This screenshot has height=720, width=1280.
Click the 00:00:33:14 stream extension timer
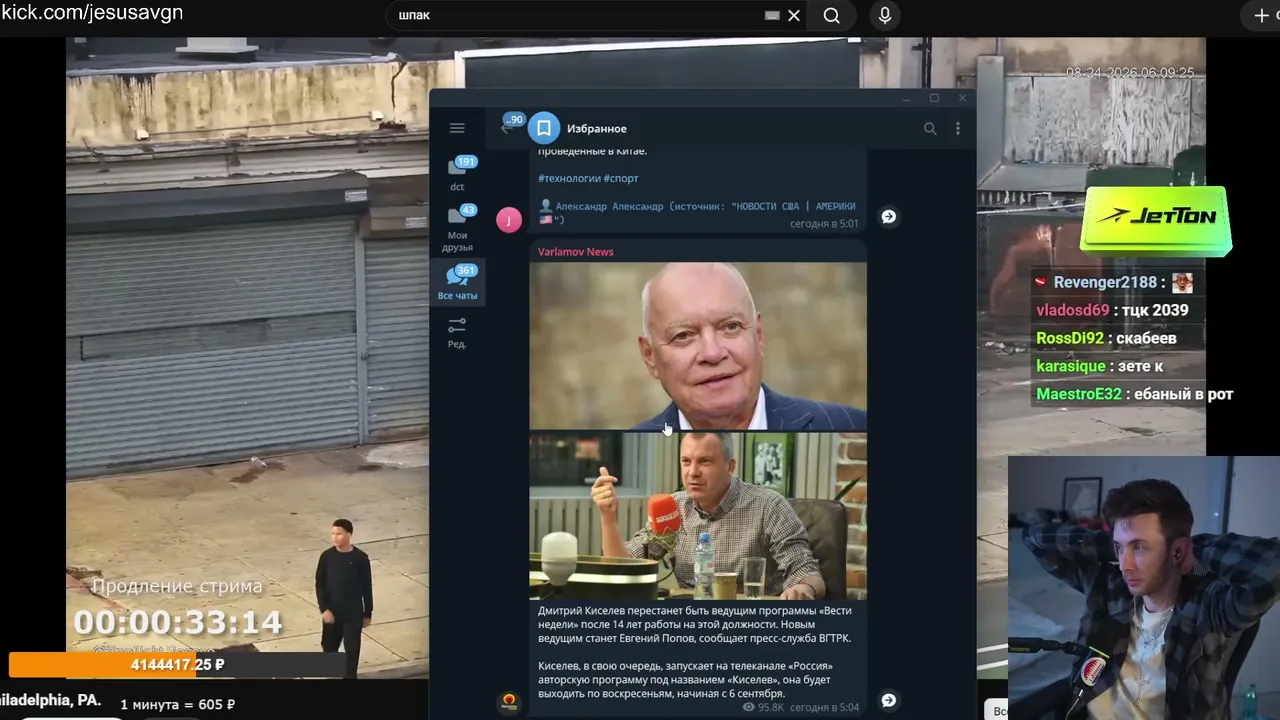[x=178, y=623]
